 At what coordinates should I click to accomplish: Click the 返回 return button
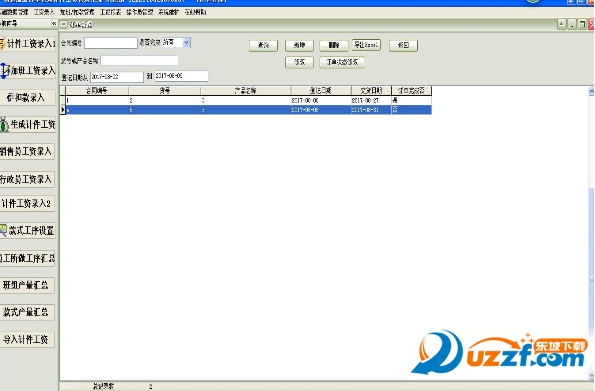click(403, 46)
